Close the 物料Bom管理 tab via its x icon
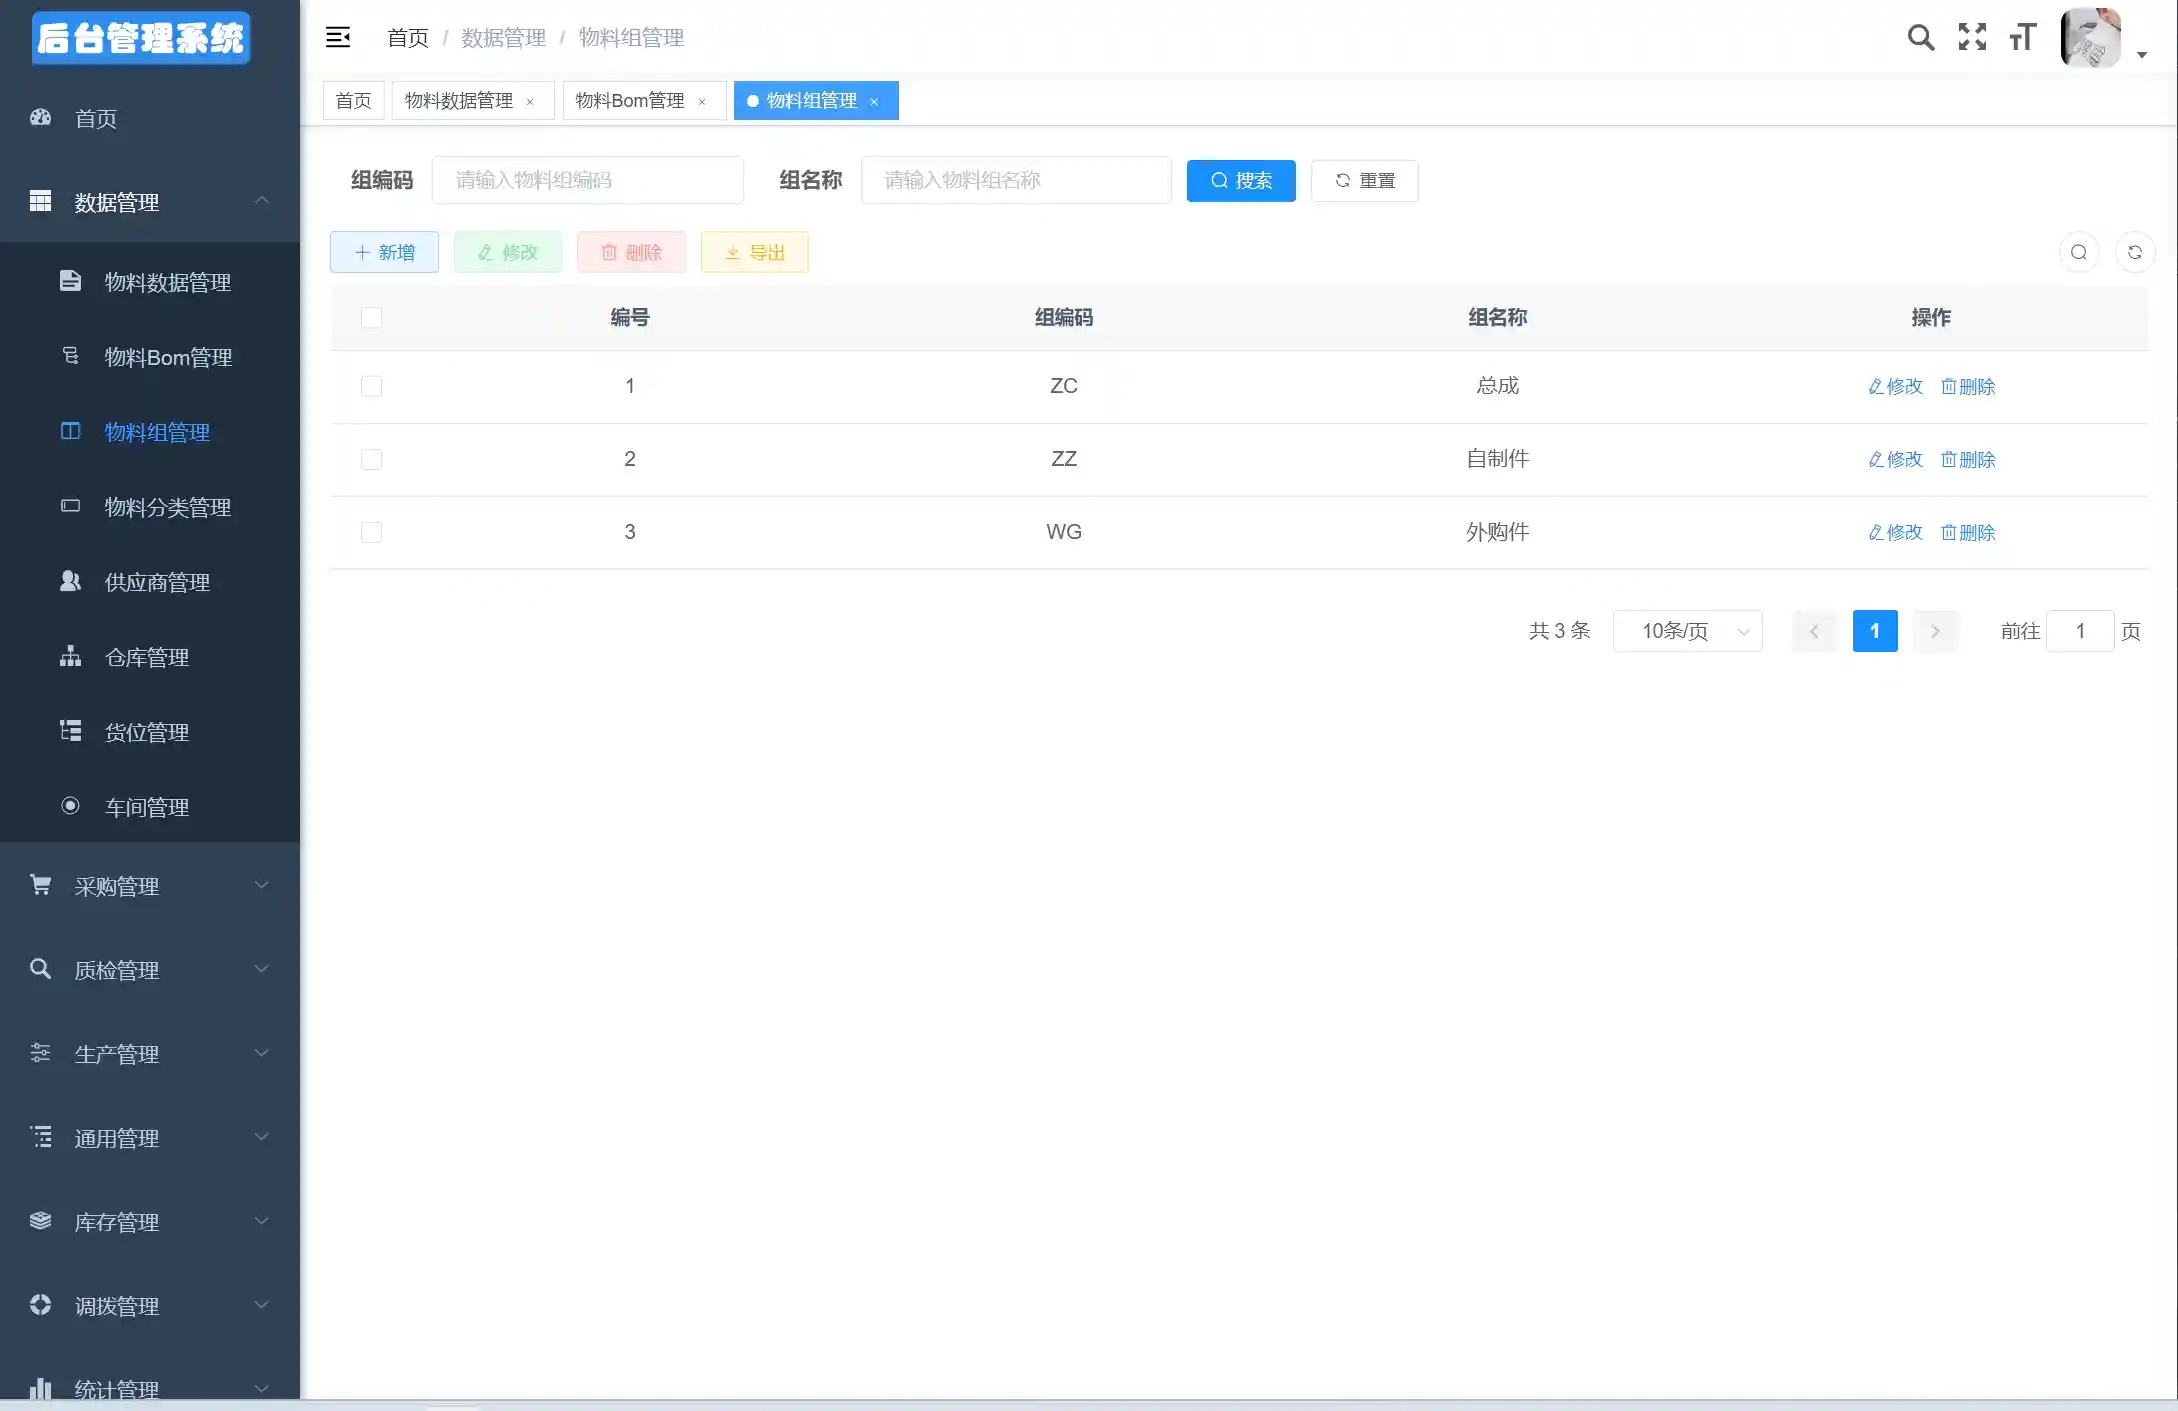Viewport: 2178px width, 1411px height. [702, 102]
